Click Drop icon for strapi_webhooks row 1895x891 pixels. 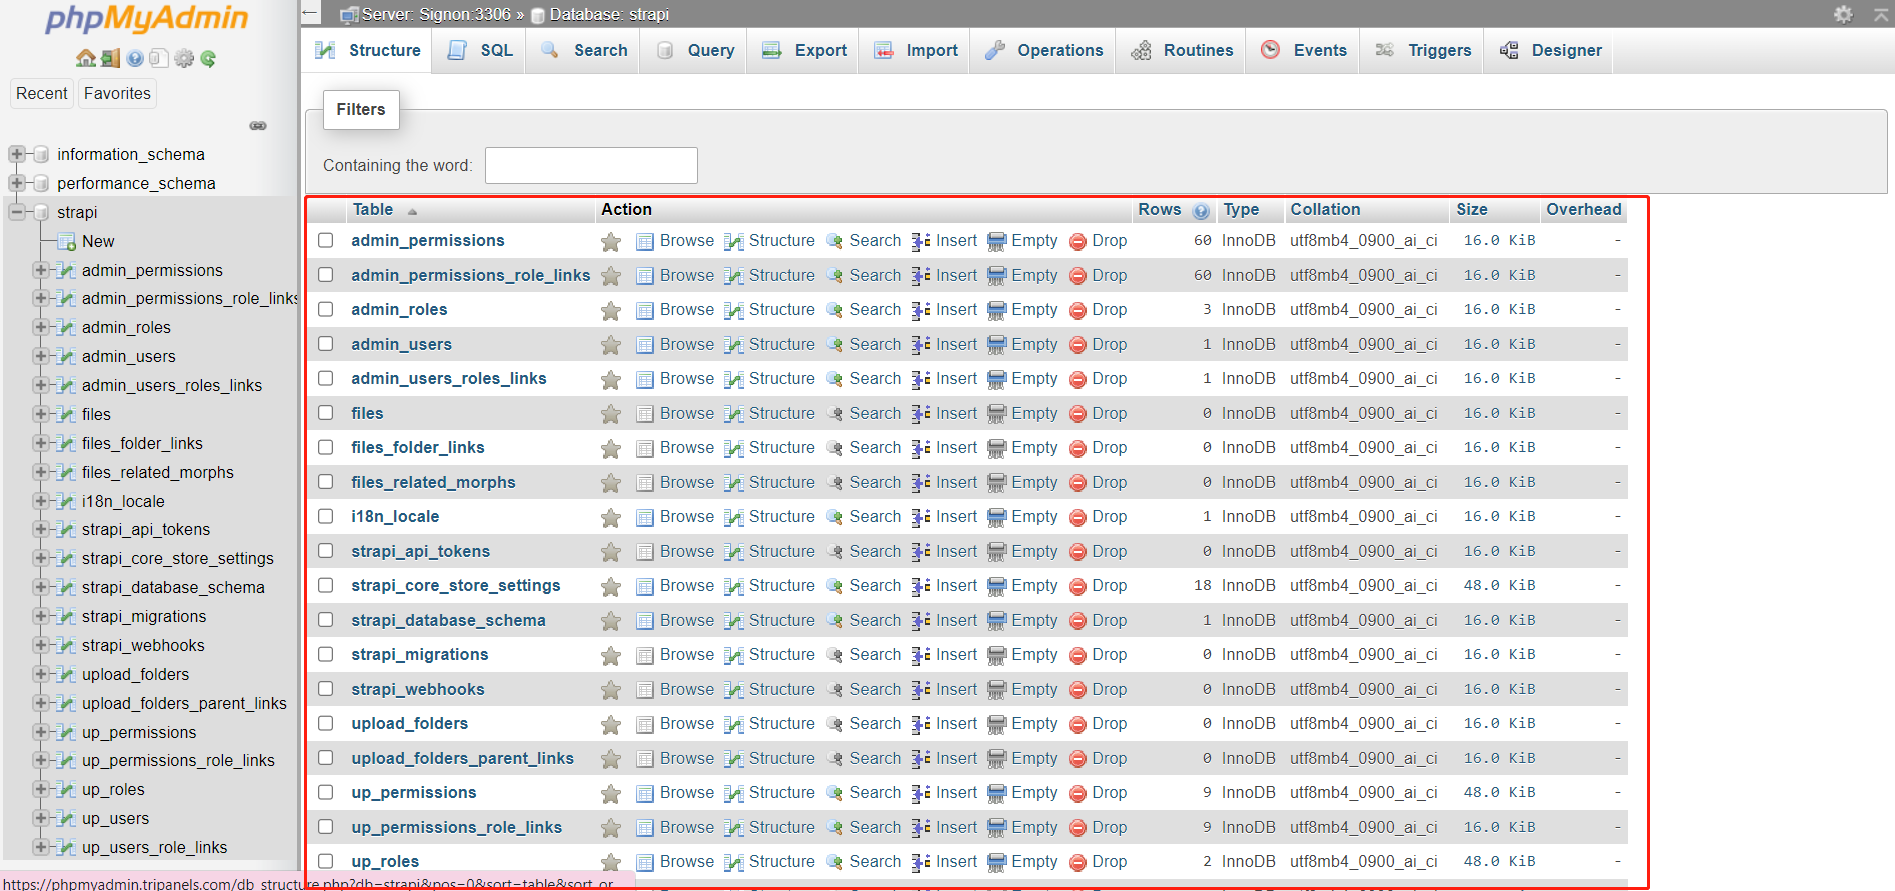1078,690
